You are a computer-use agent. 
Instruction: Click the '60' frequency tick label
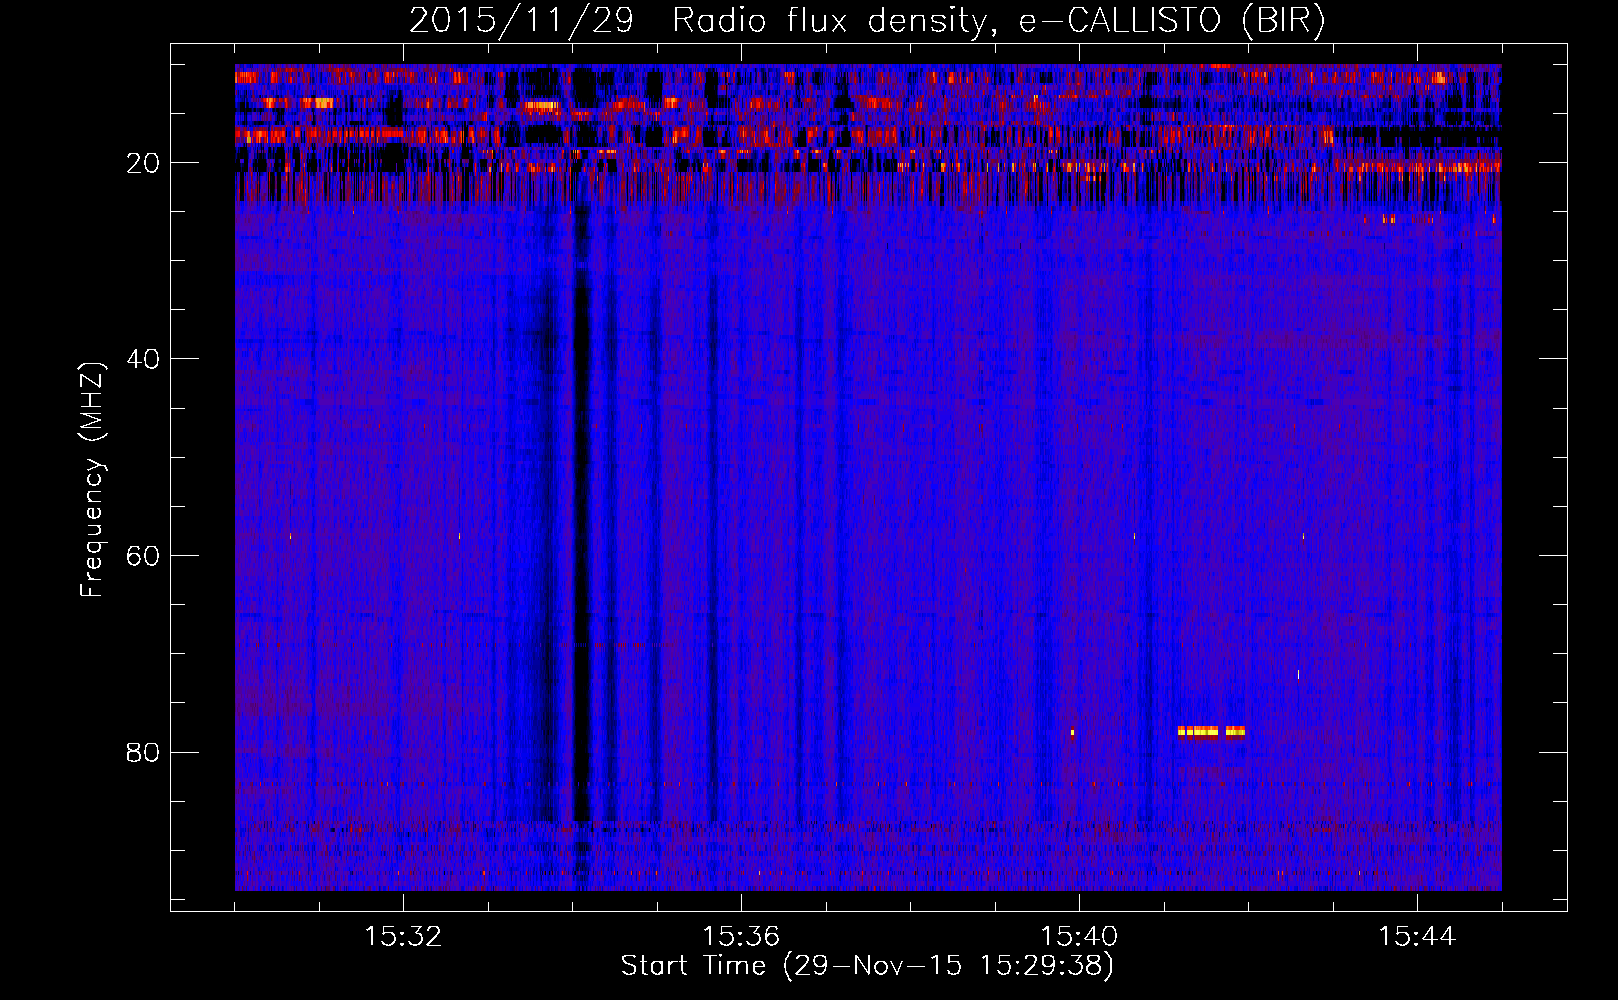pos(144,556)
